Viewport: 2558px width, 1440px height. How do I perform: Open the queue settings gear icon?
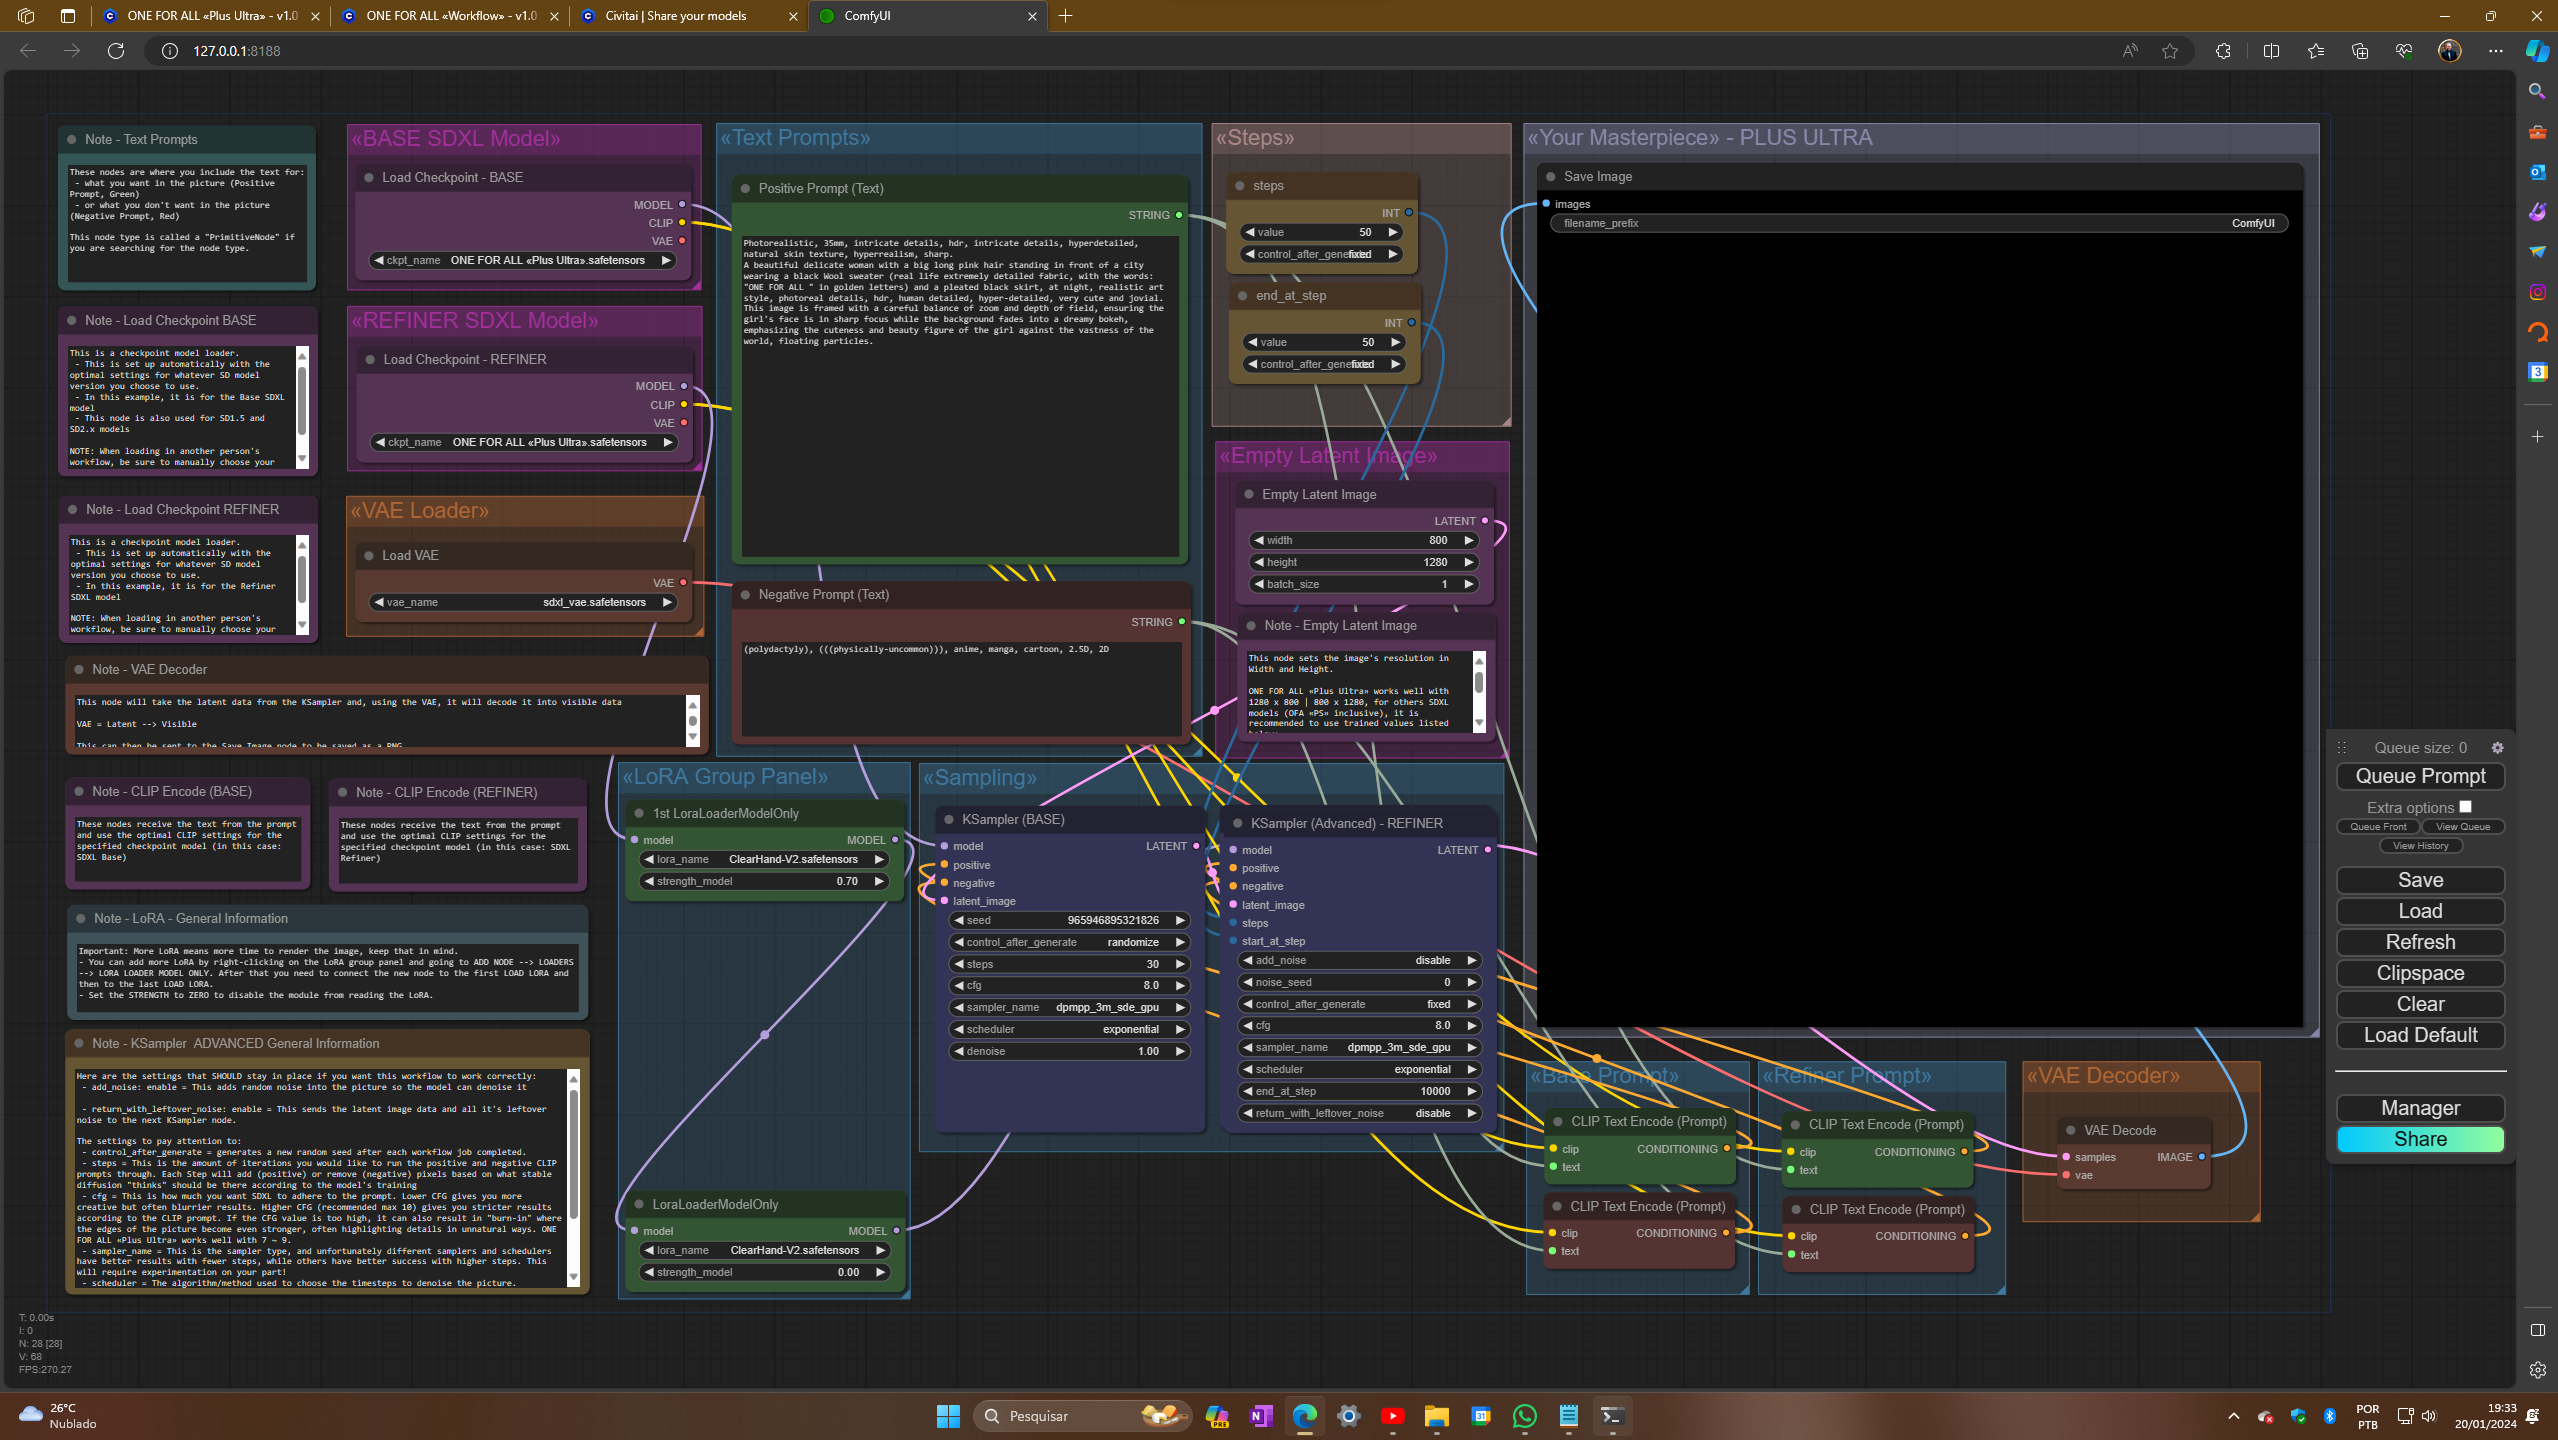coord(2497,748)
